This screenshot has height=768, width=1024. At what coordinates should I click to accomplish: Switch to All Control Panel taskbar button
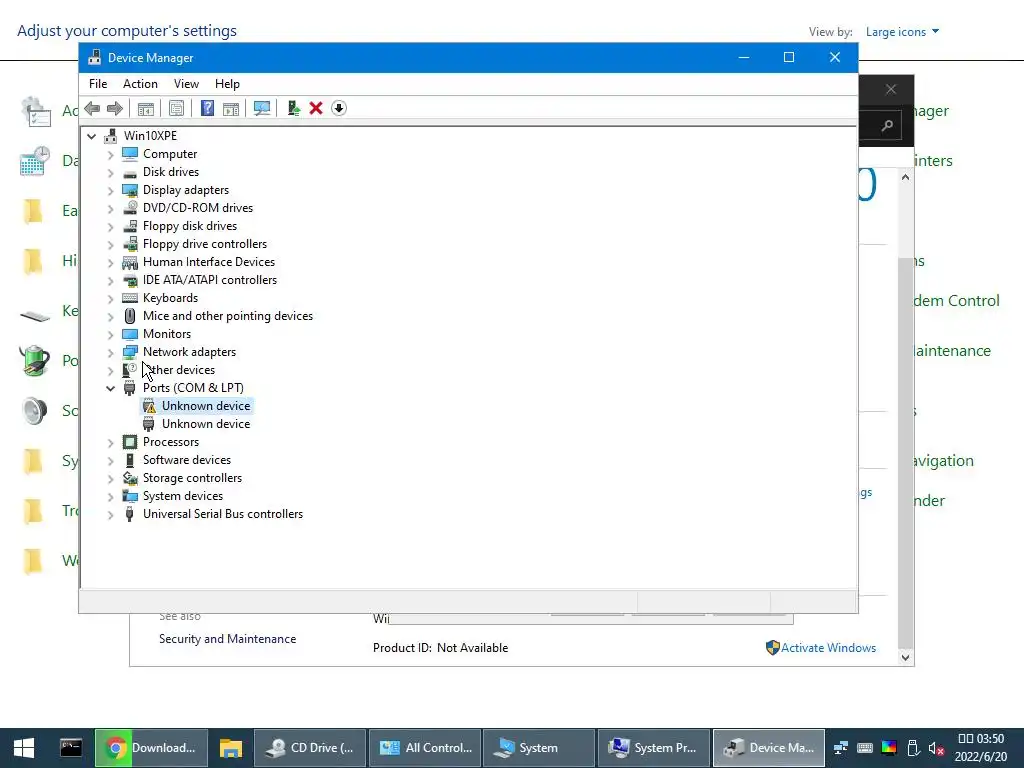pyautogui.click(x=425, y=748)
